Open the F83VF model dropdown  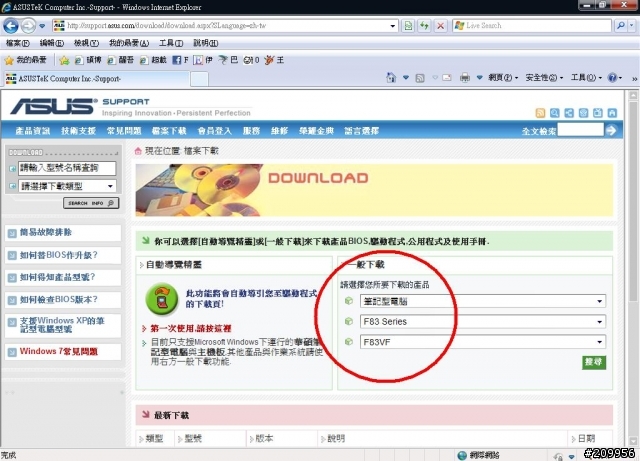coord(483,342)
